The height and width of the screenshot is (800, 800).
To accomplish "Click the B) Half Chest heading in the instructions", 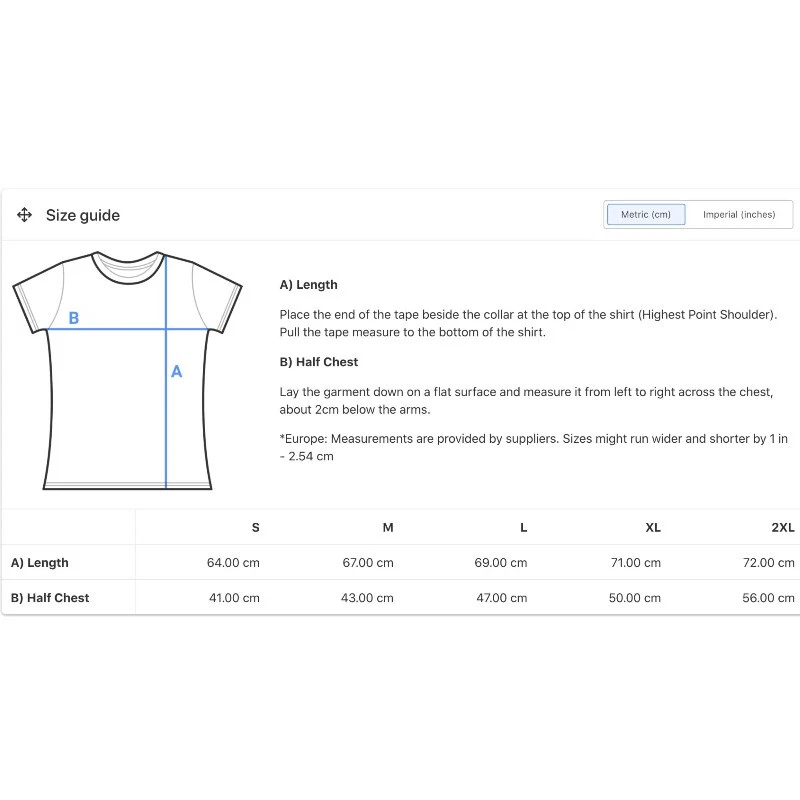I will (319, 362).
